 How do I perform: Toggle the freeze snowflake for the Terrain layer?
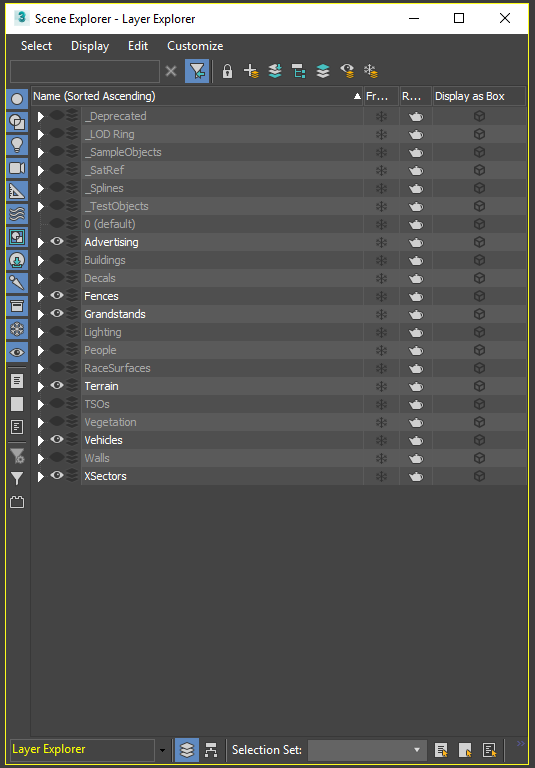click(x=381, y=386)
